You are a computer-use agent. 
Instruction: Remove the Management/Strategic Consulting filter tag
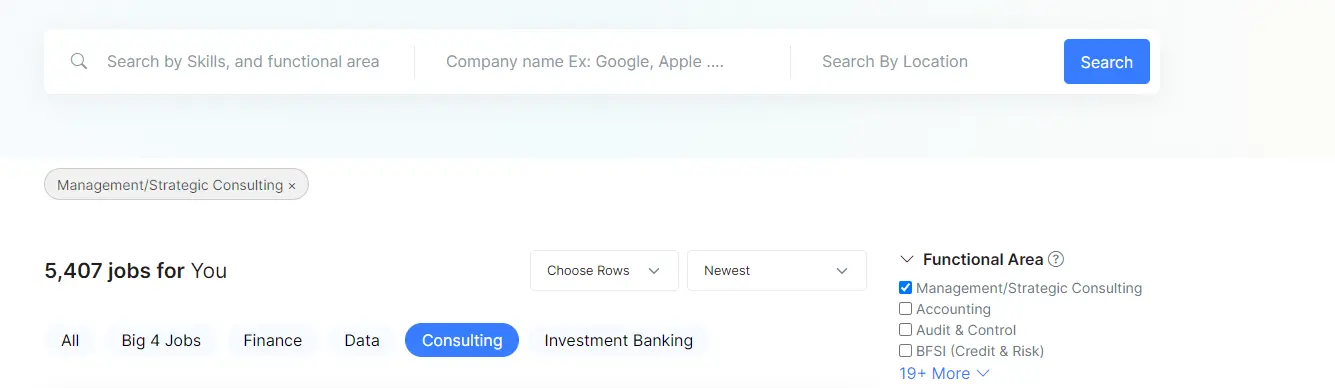click(292, 185)
